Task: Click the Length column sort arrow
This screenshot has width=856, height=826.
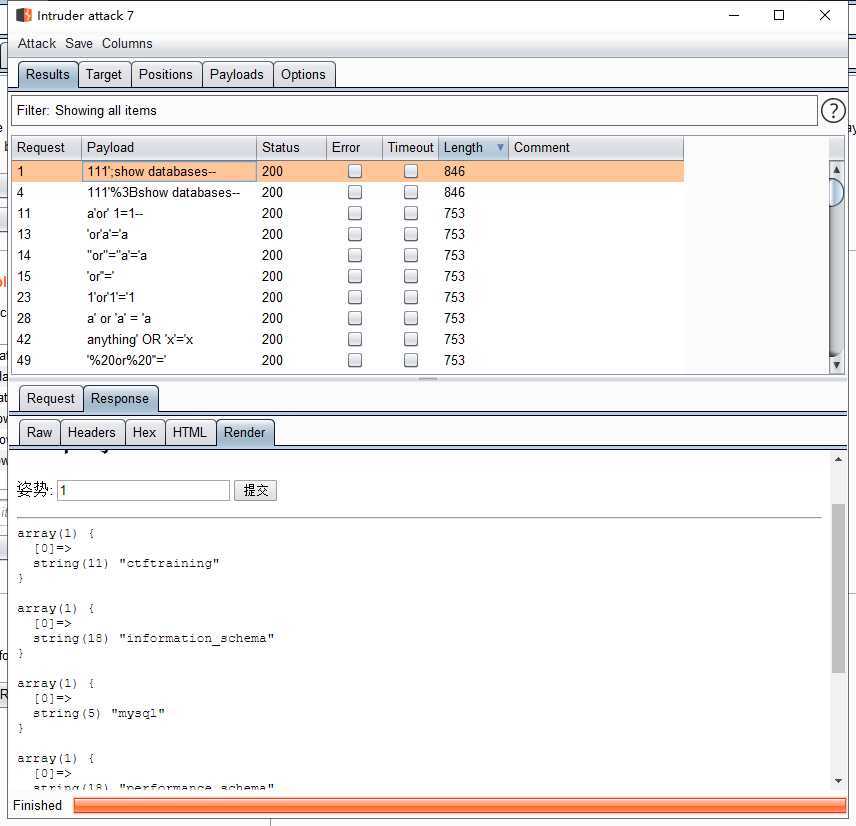Action: tap(500, 147)
